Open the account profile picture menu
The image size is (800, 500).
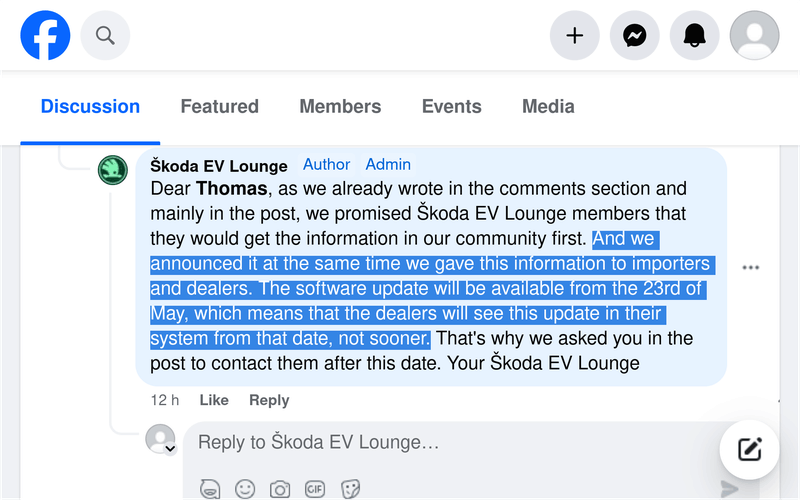point(755,36)
